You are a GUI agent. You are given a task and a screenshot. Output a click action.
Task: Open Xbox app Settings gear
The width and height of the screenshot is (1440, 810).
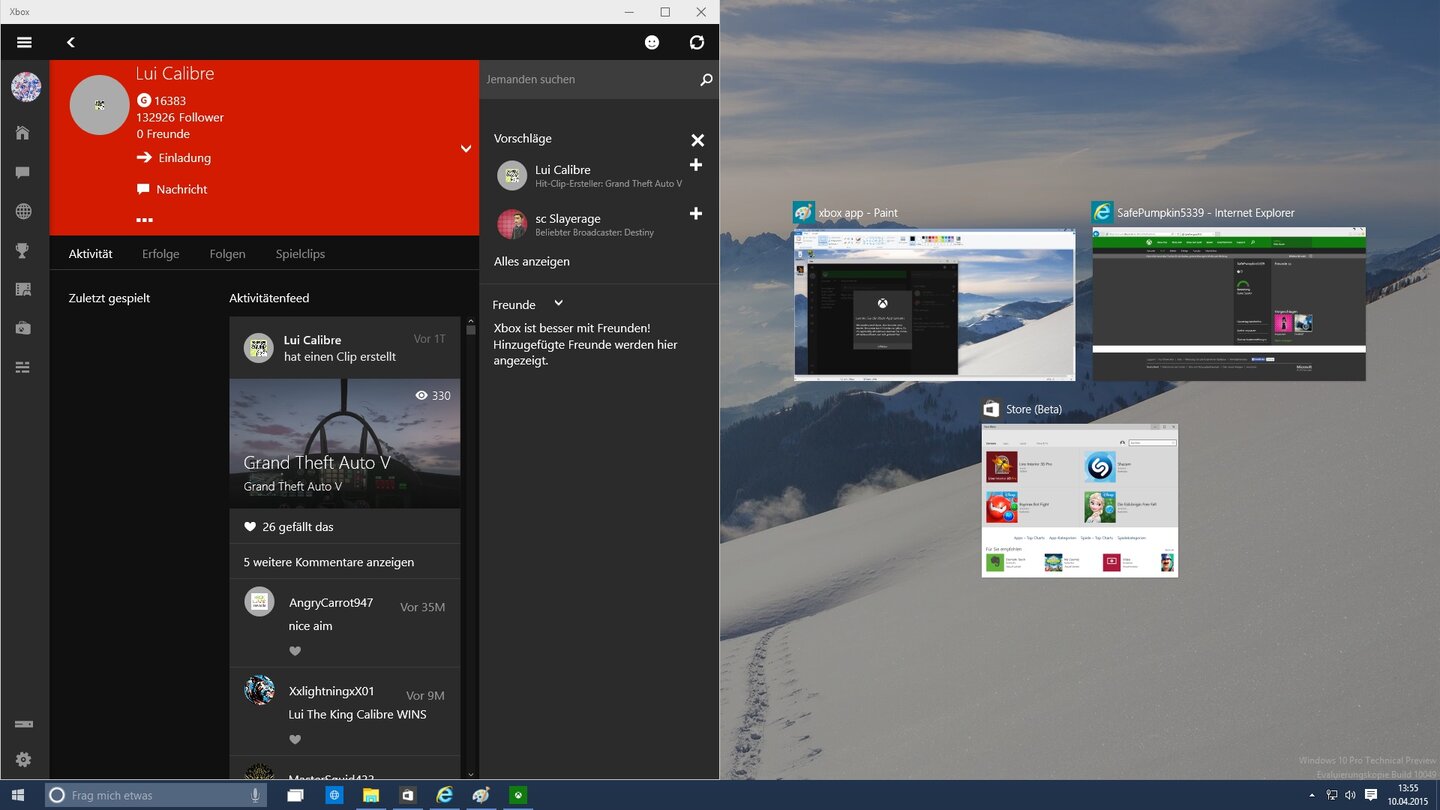pos(23,760)
